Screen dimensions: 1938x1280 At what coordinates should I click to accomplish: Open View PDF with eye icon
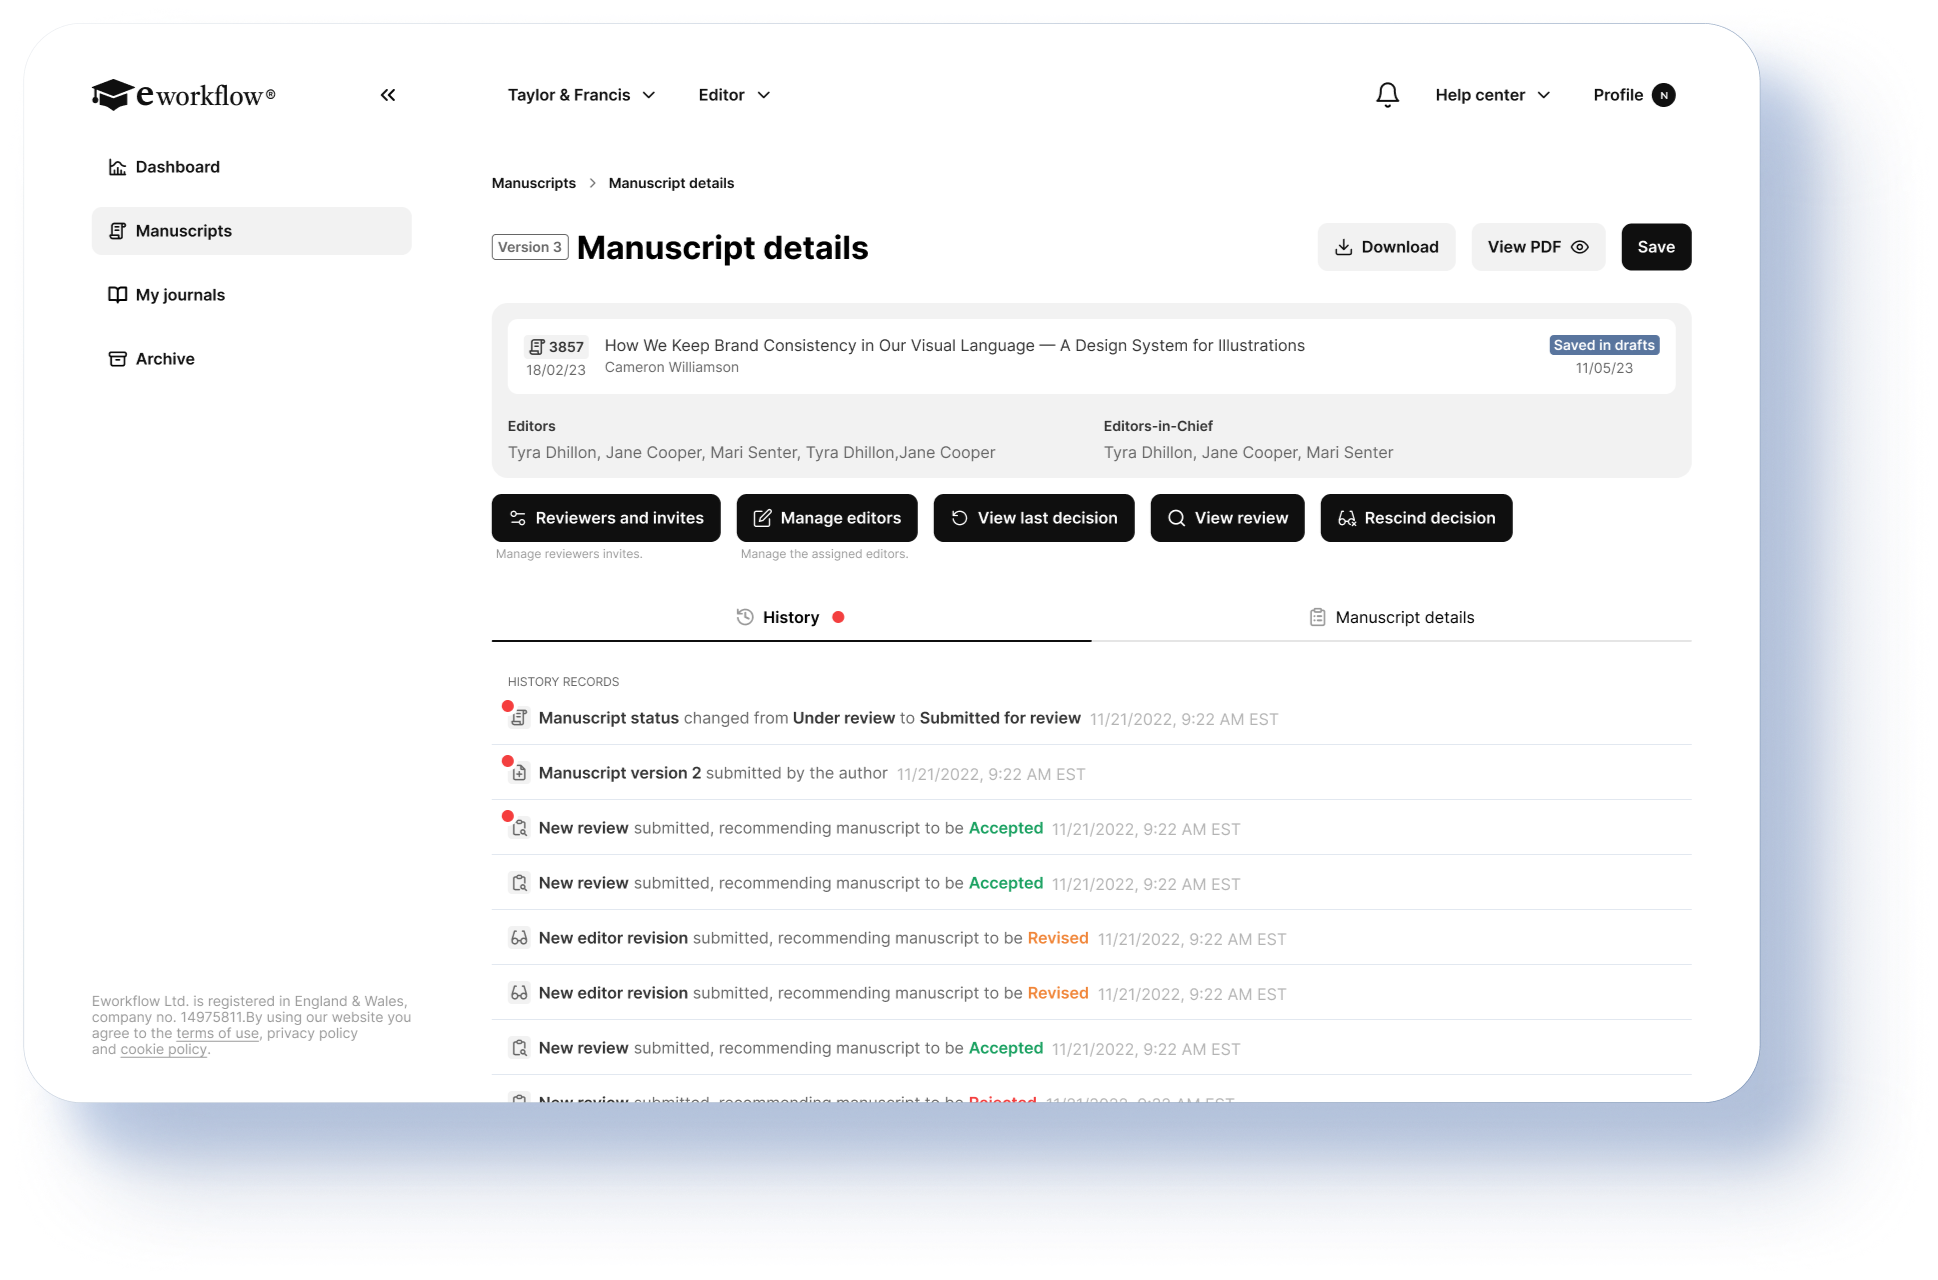pos(1537,247)
